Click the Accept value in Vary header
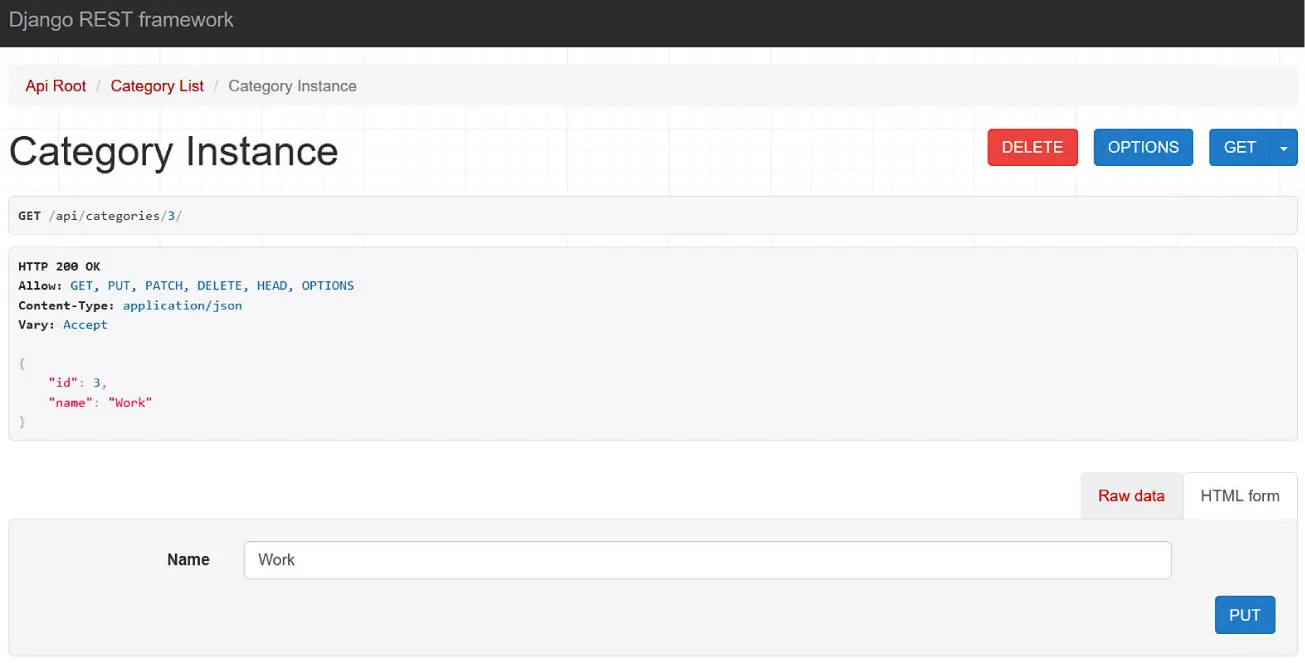Viewport: 1305px width, 663px height. [85, 324]
